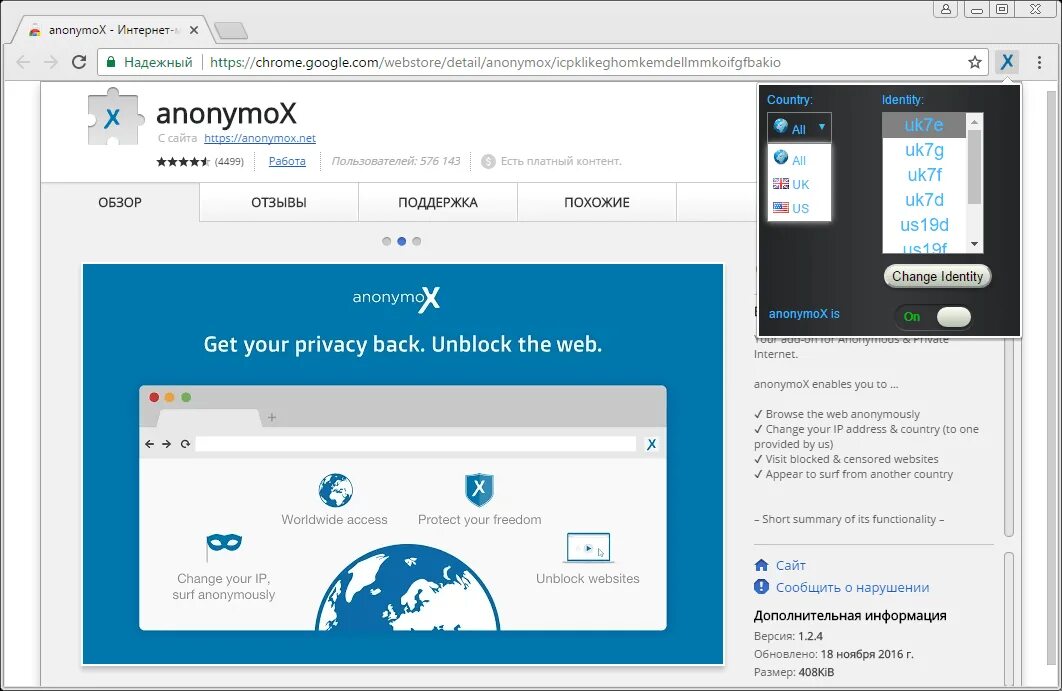
Task: Click the version text 1.2.4
Action: click(x=810, y=636)
